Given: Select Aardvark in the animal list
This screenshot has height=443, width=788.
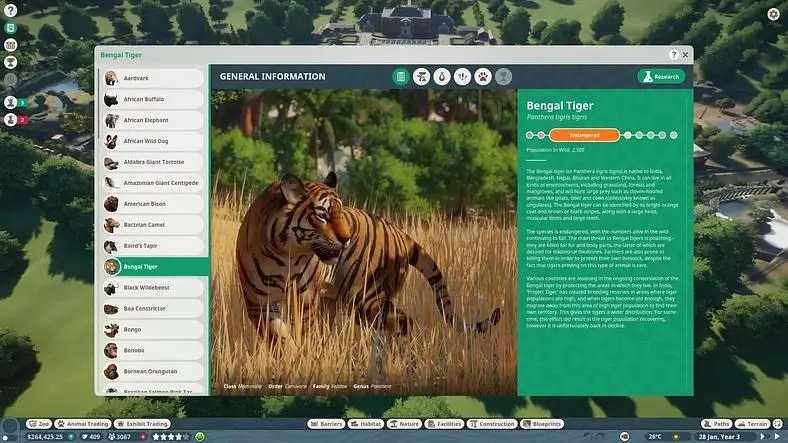Looking at the screenshot, I should [x=153, y=78].
